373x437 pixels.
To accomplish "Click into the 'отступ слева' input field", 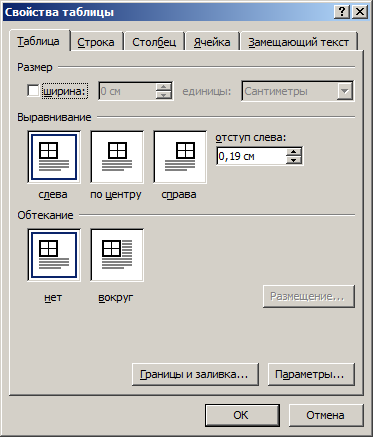I will coord(252,156).
